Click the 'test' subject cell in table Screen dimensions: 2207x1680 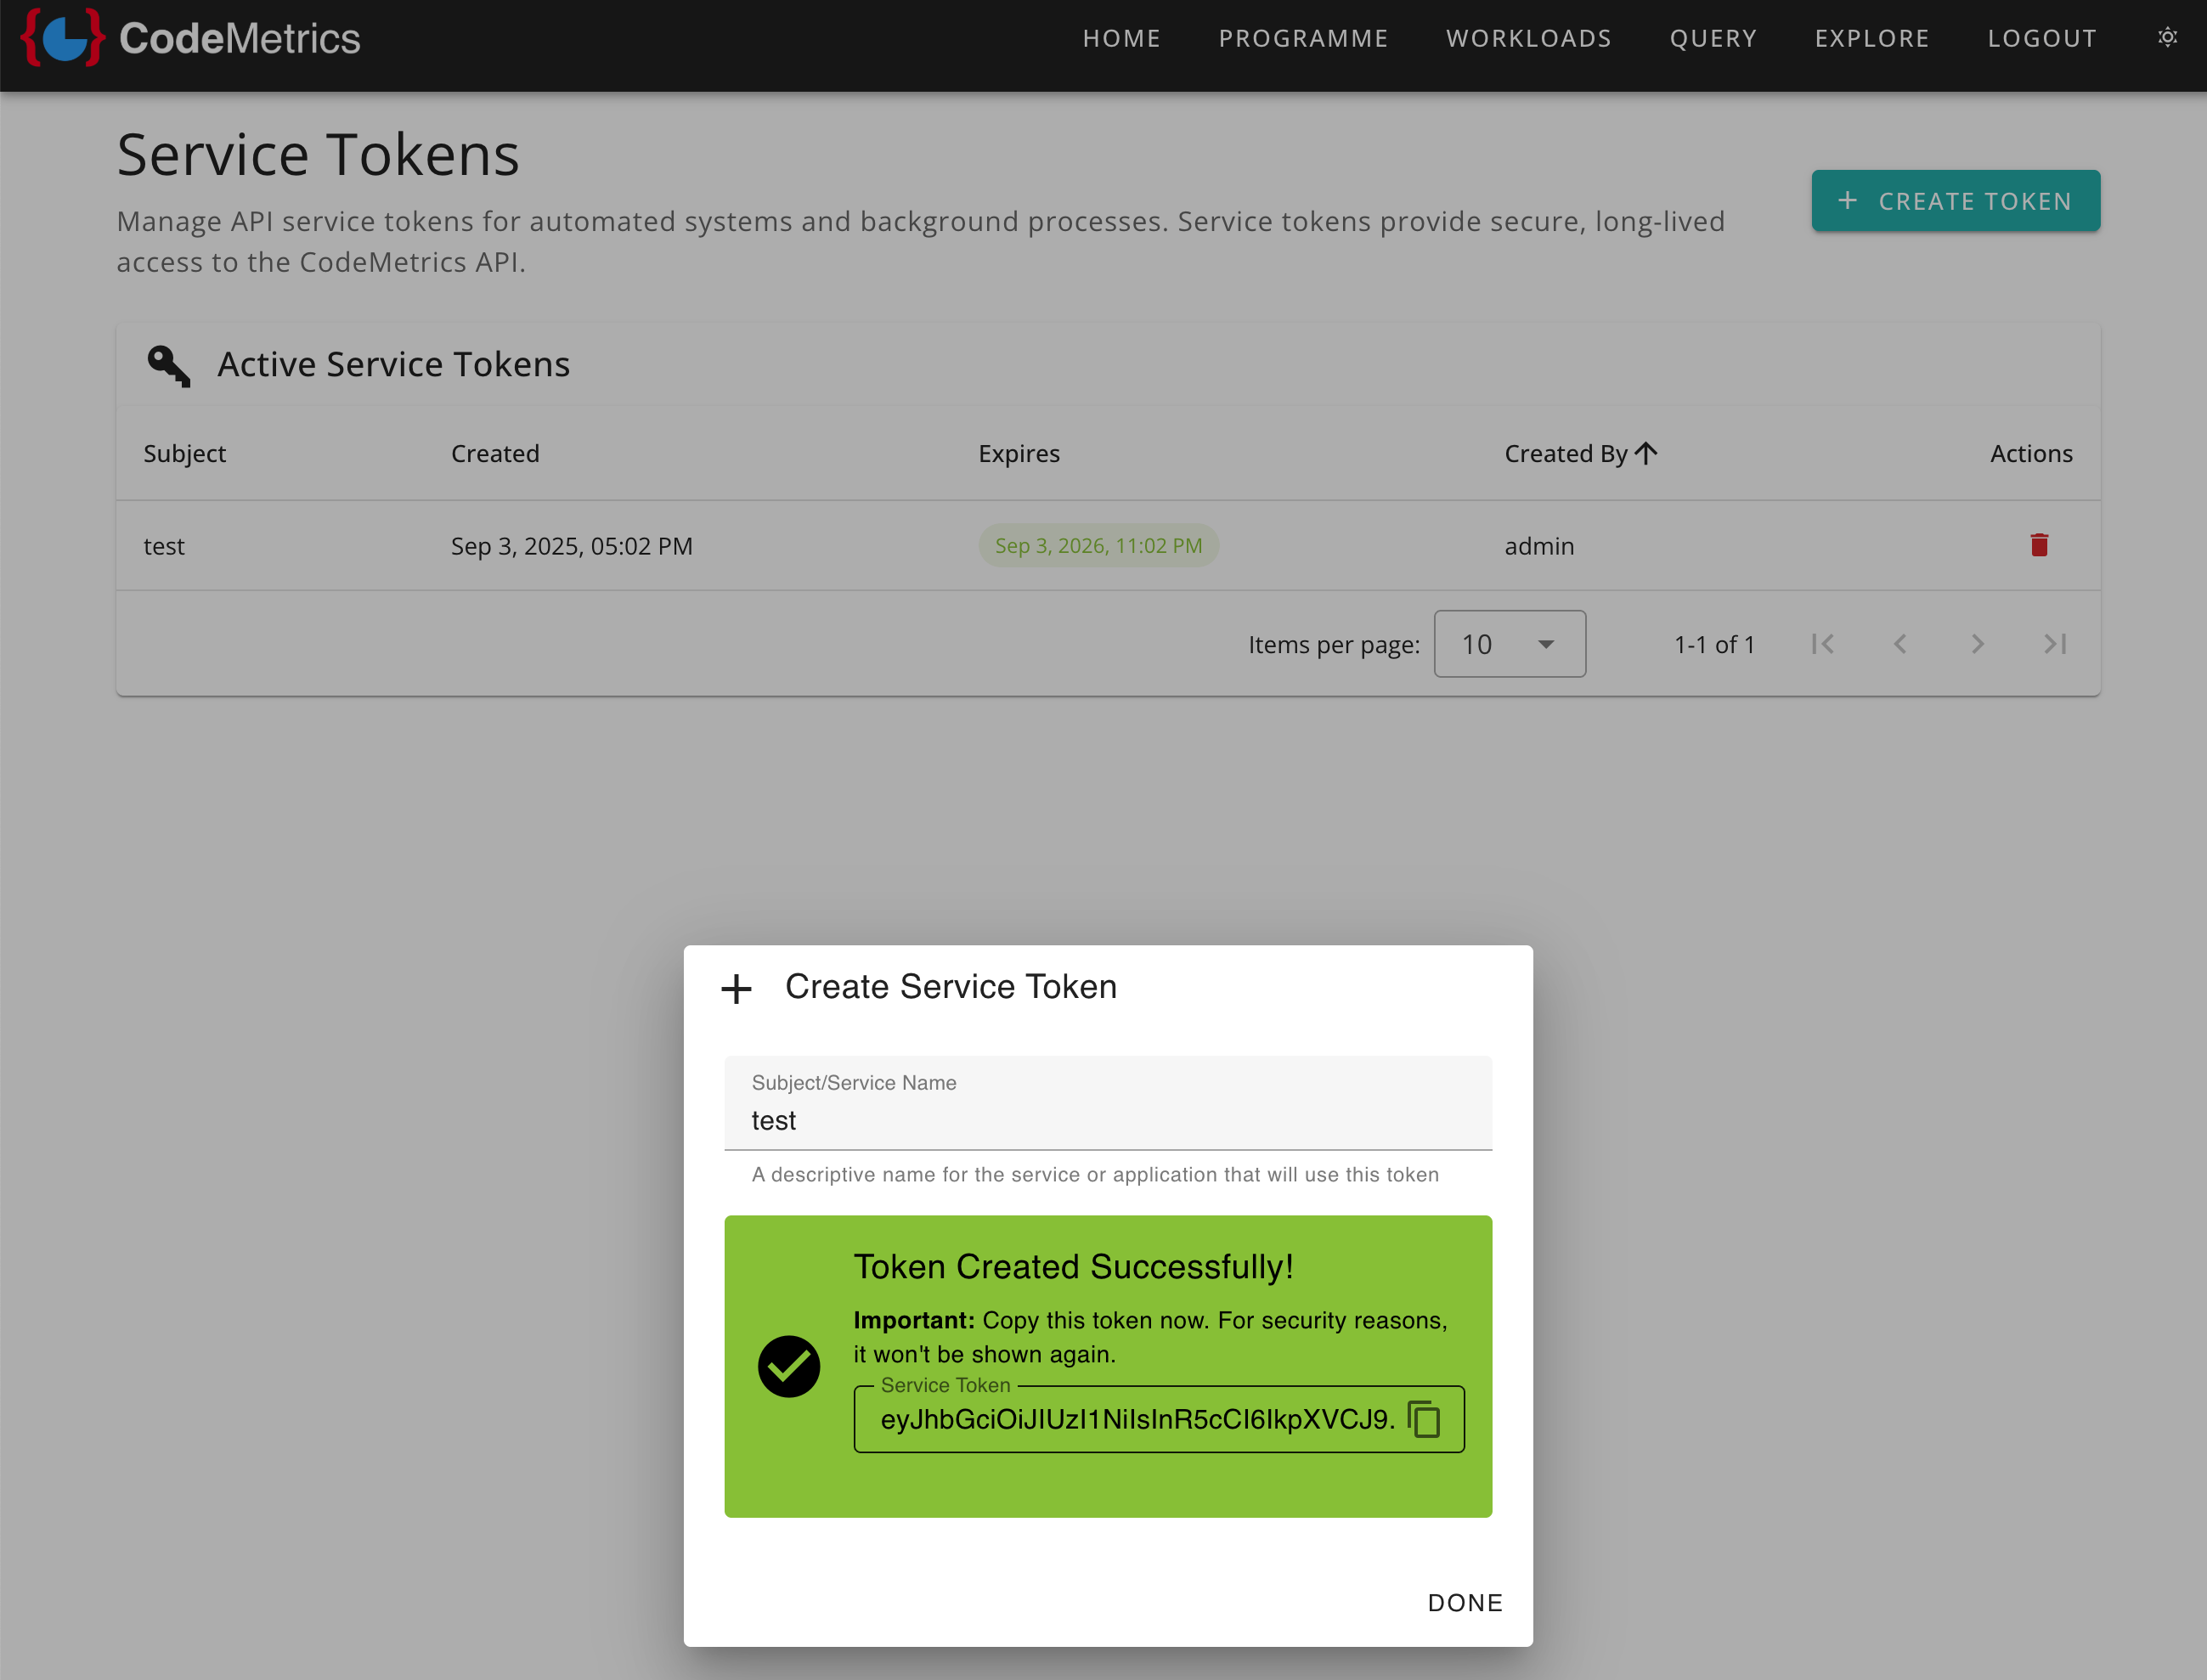point(164,546)
